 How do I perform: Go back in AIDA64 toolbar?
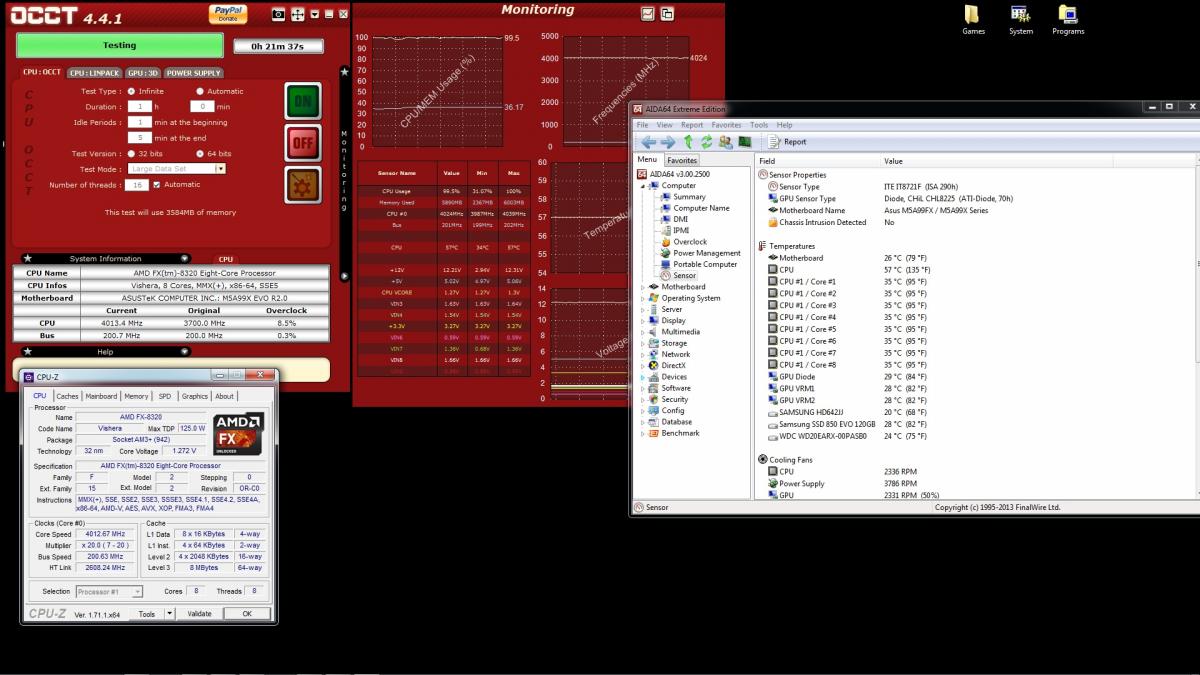649,142
